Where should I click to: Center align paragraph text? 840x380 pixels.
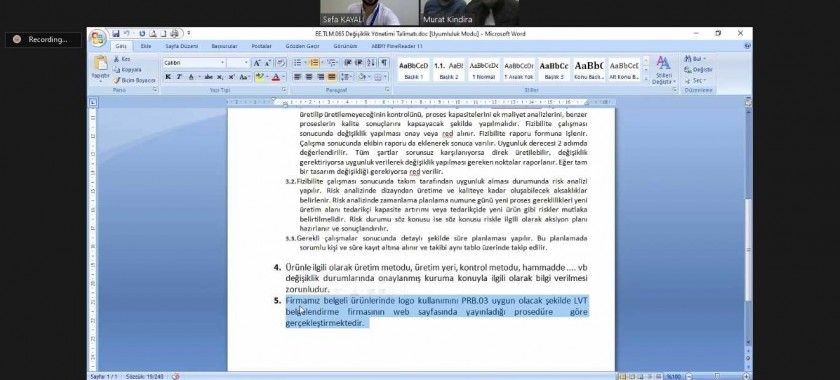309,77
